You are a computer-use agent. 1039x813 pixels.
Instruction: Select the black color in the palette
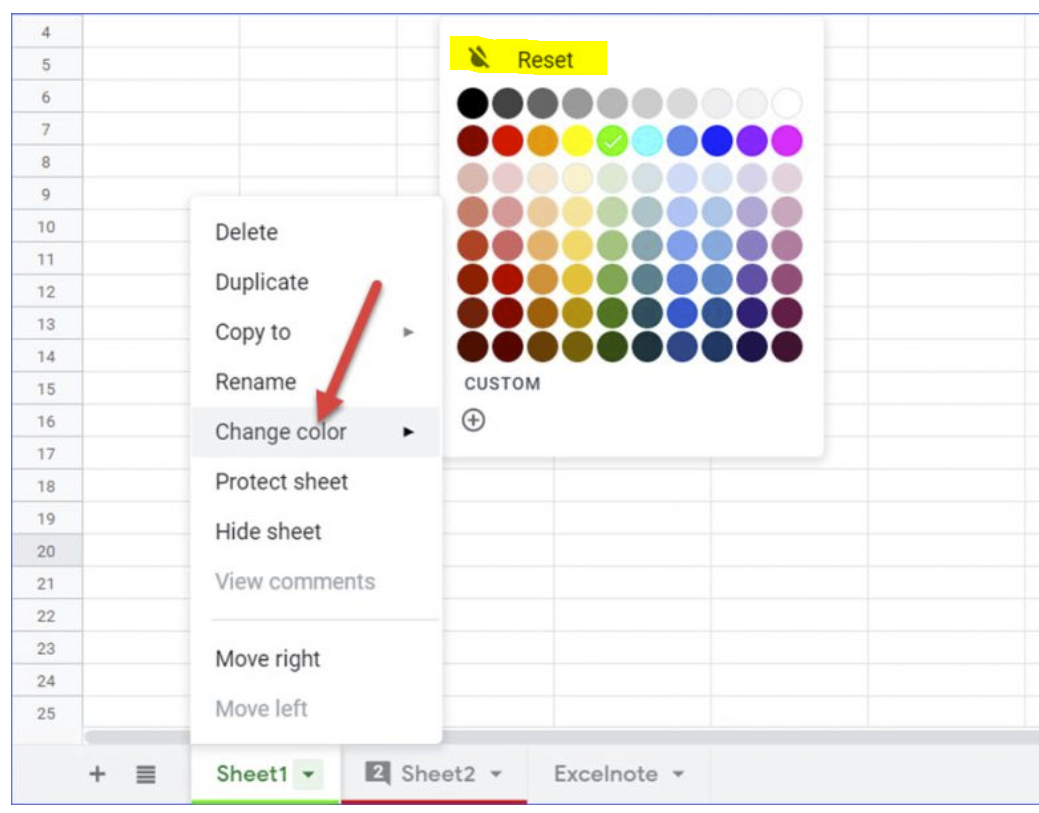tap(472, 102)
